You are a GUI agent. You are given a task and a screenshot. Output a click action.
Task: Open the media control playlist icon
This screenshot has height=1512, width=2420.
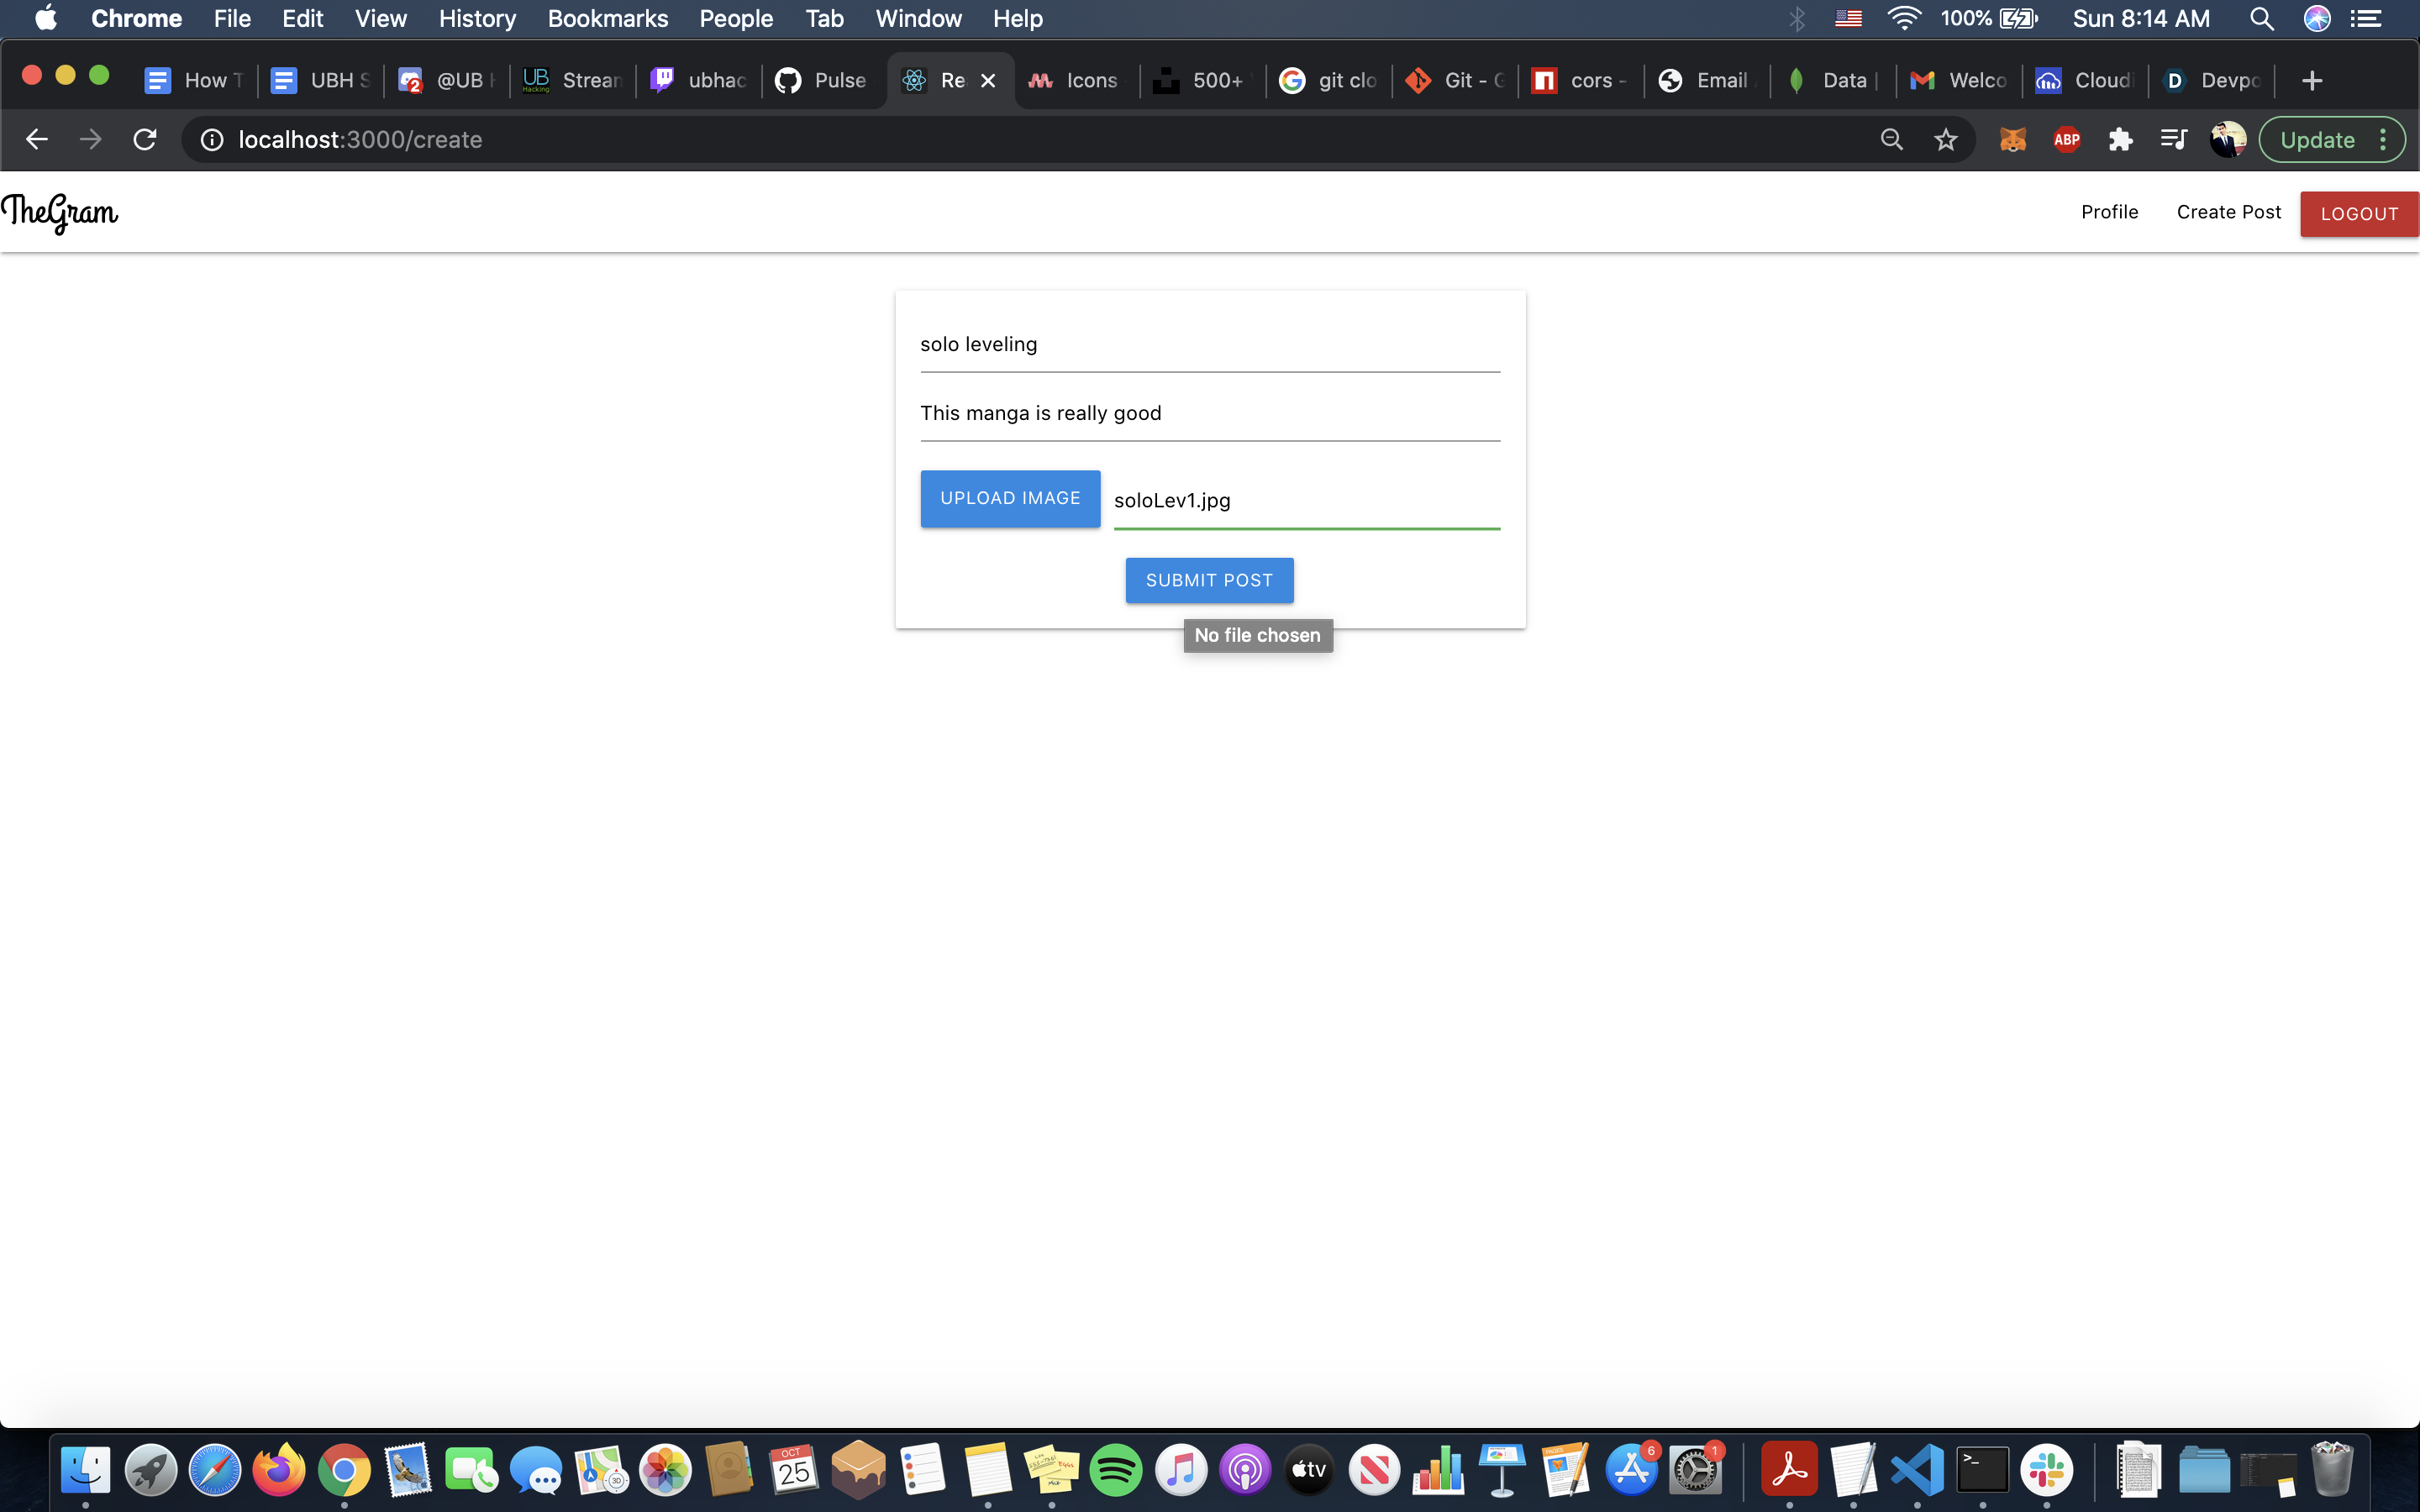click(2173, 140)
